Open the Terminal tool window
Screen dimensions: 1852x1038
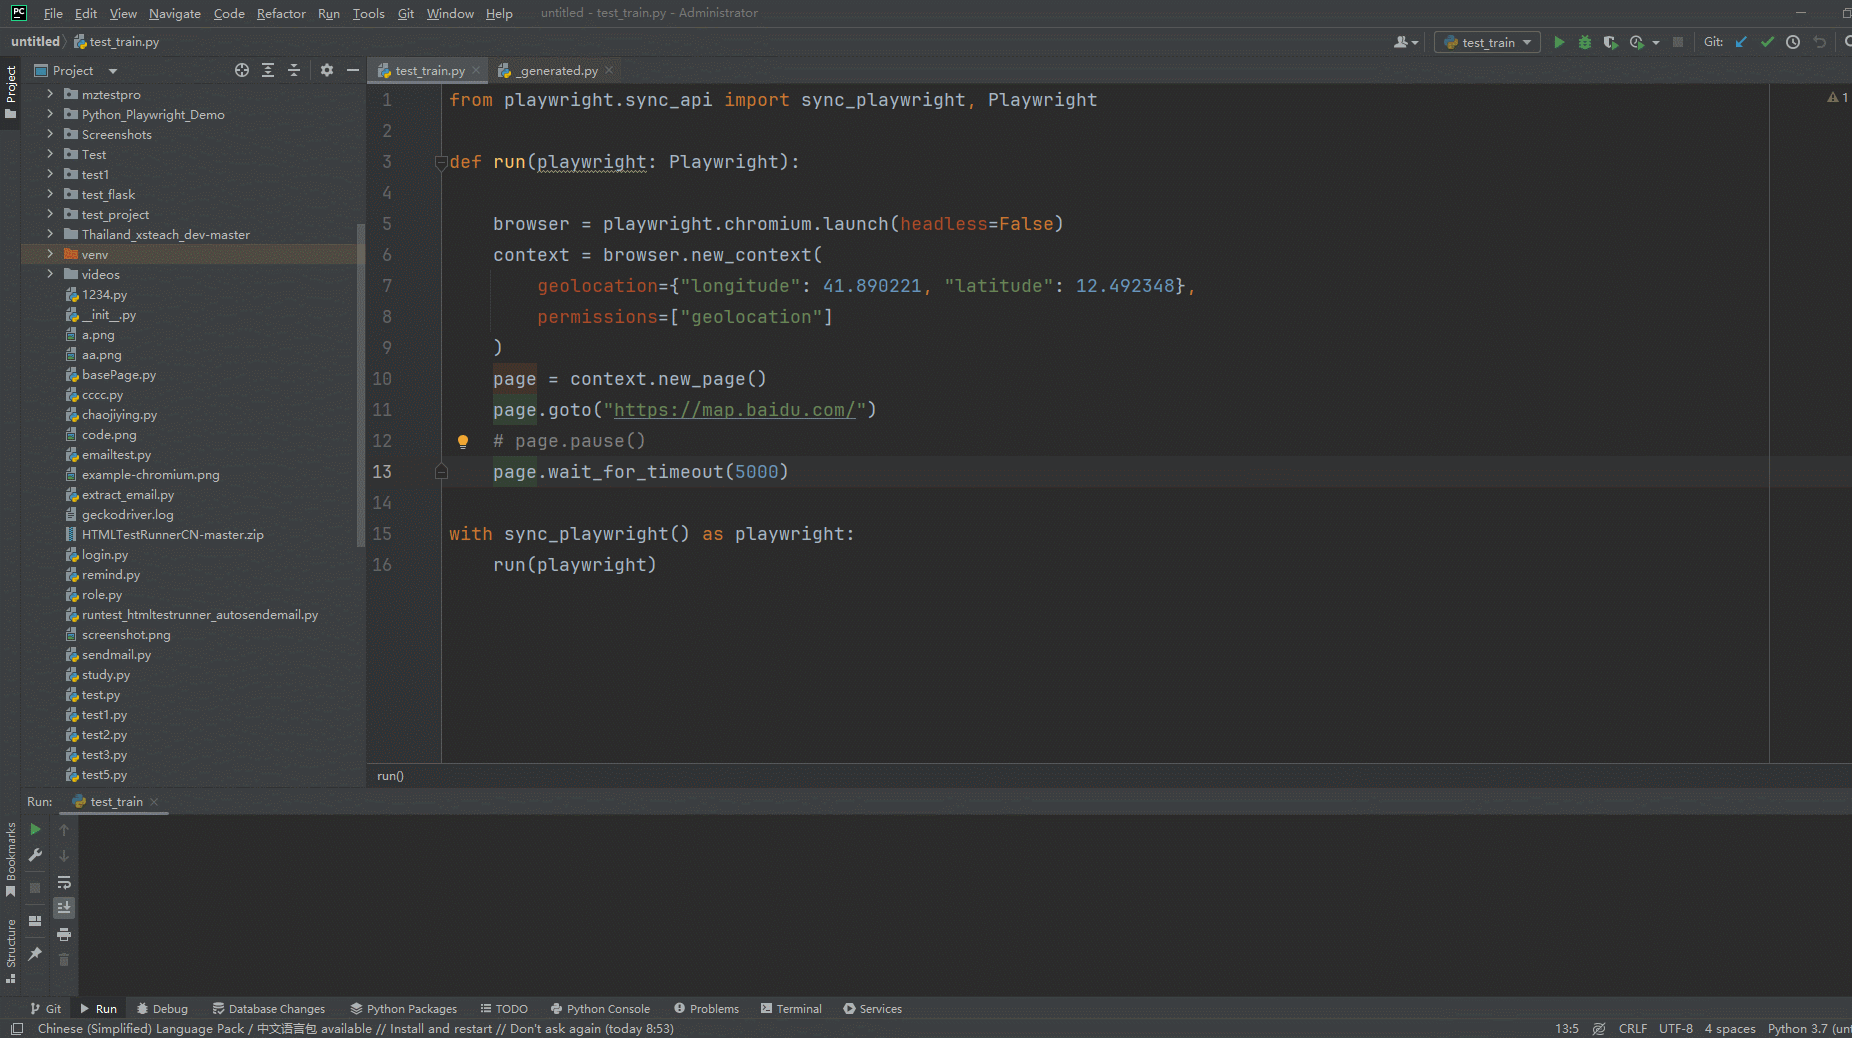pyautogui.click(x=791, y=1009)
